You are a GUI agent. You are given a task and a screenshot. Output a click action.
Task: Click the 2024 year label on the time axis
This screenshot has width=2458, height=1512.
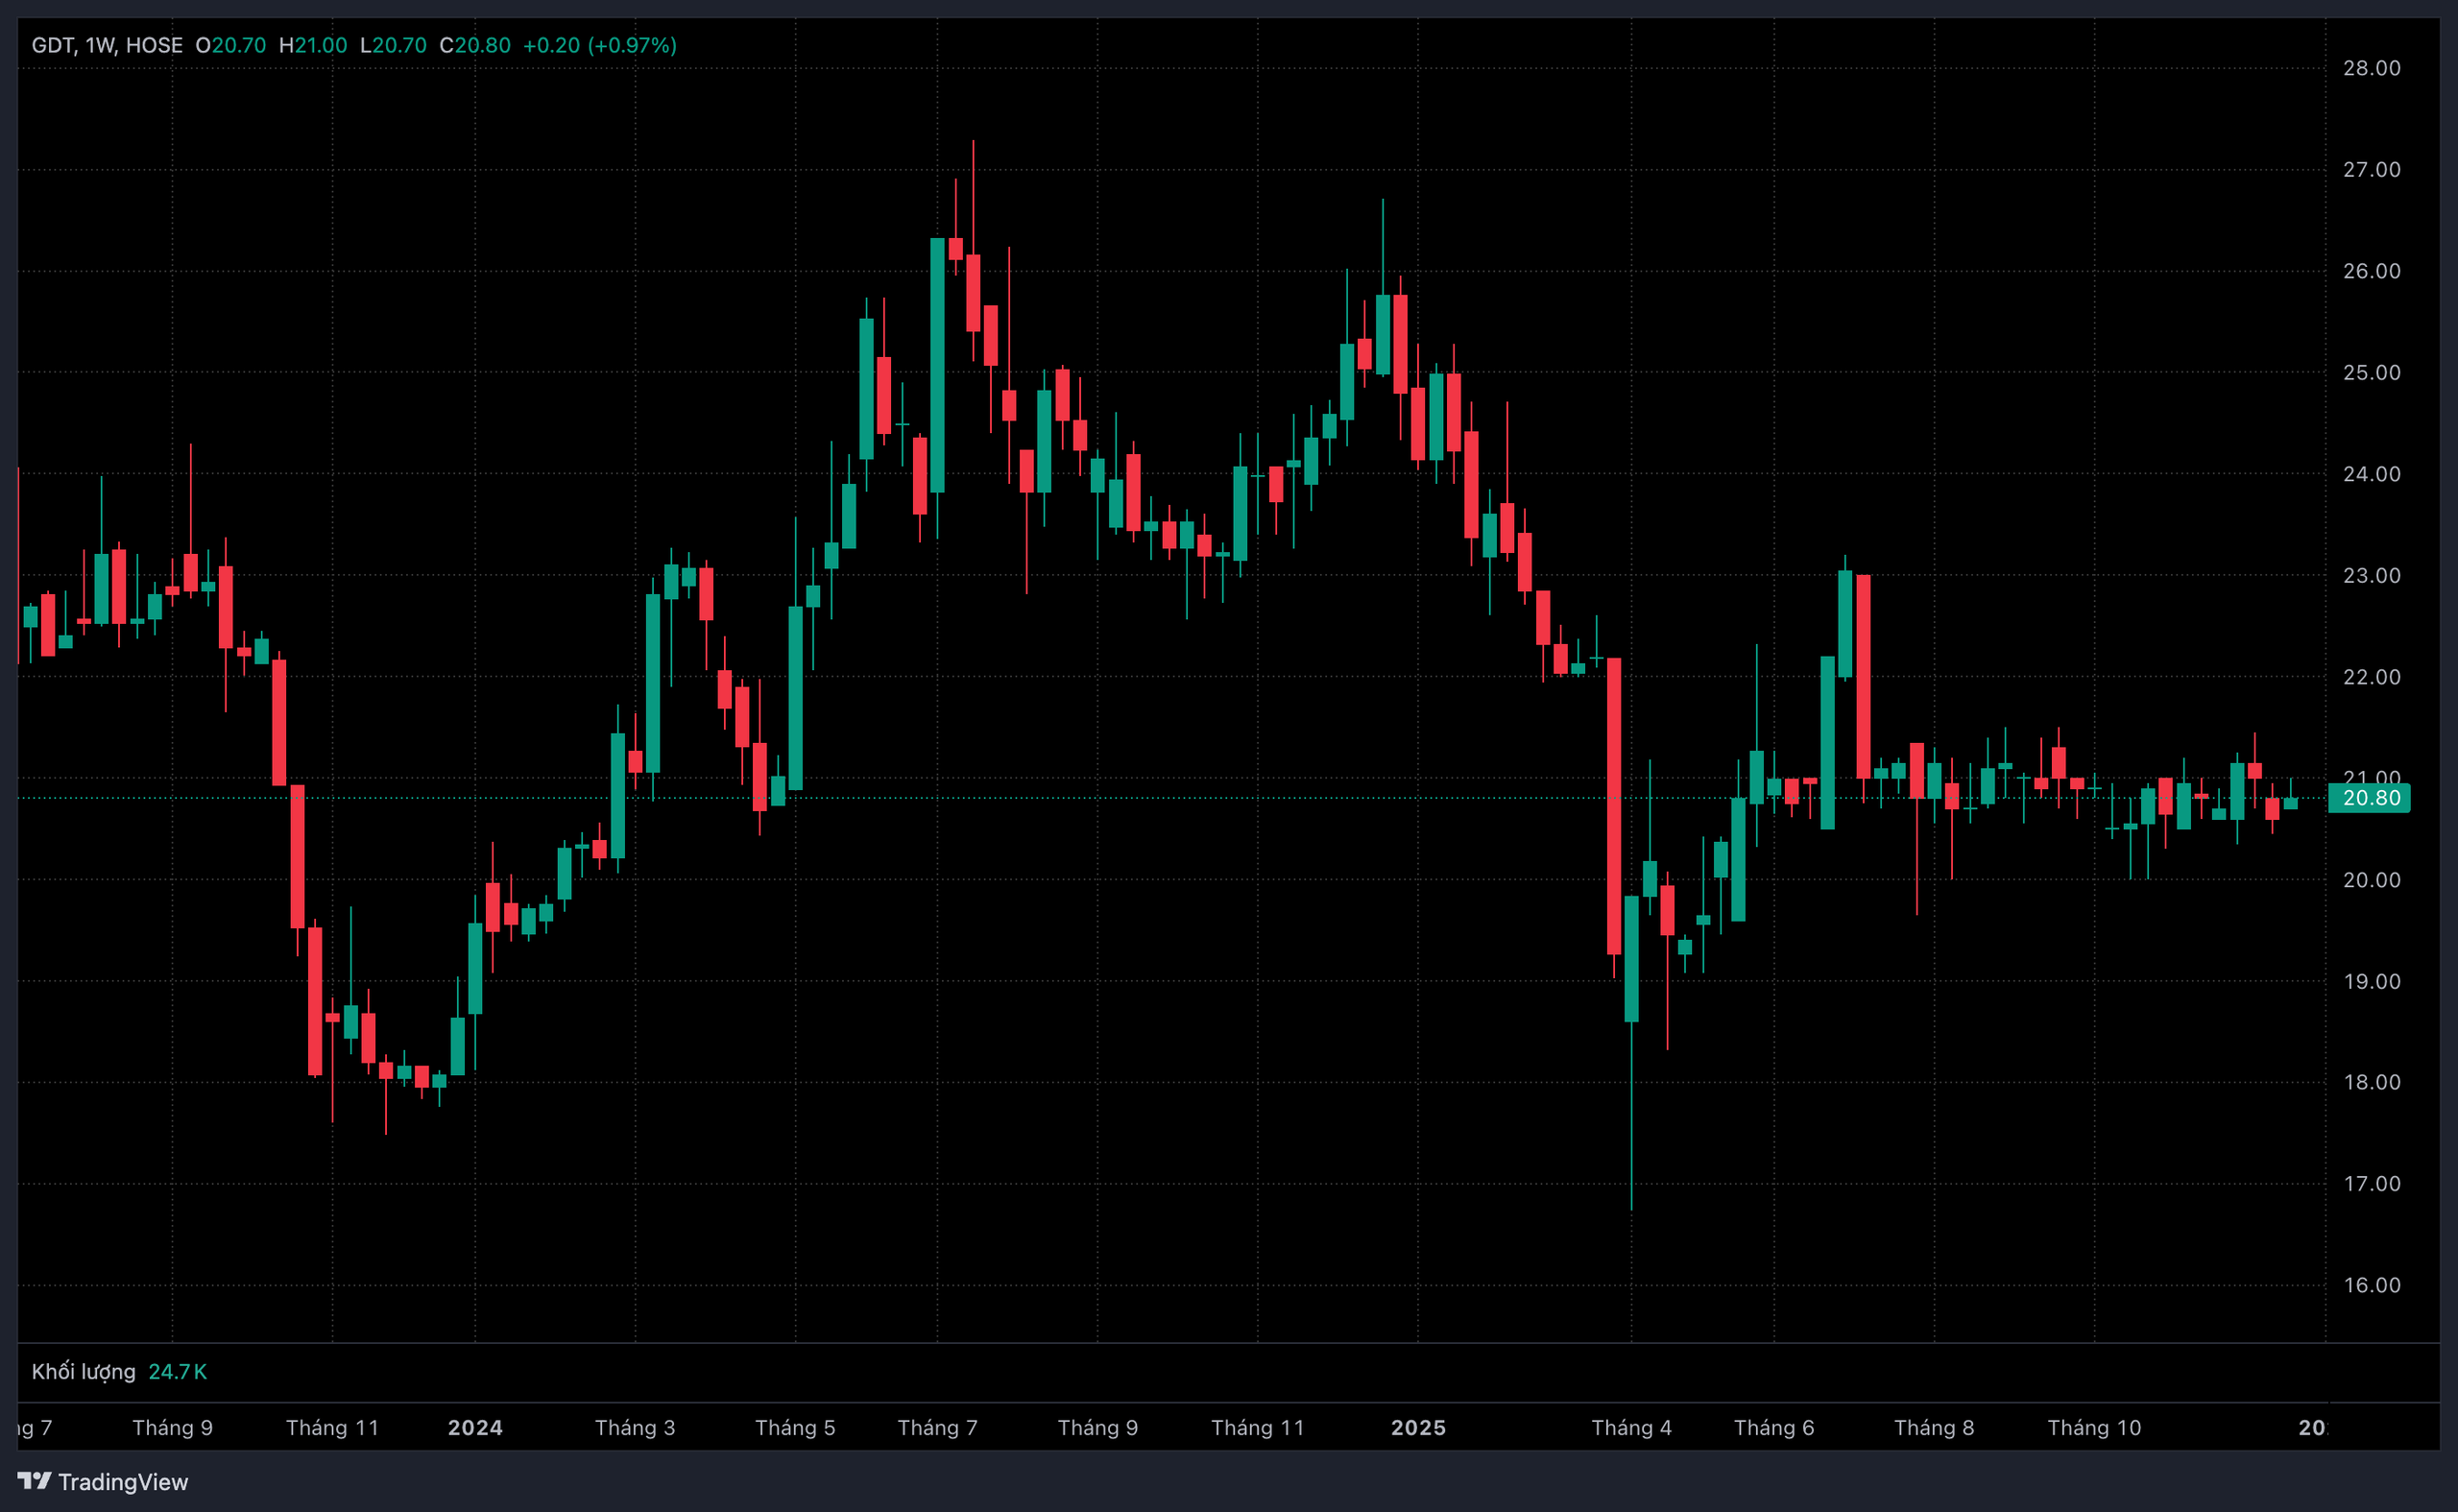pyautogui.click(x=475, y=1427)
